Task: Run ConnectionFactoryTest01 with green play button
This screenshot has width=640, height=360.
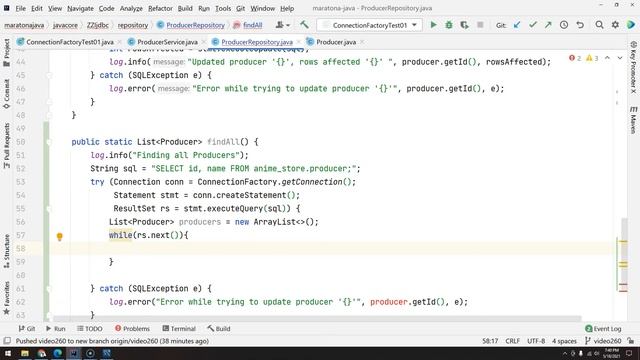Action: pos(433,25)
